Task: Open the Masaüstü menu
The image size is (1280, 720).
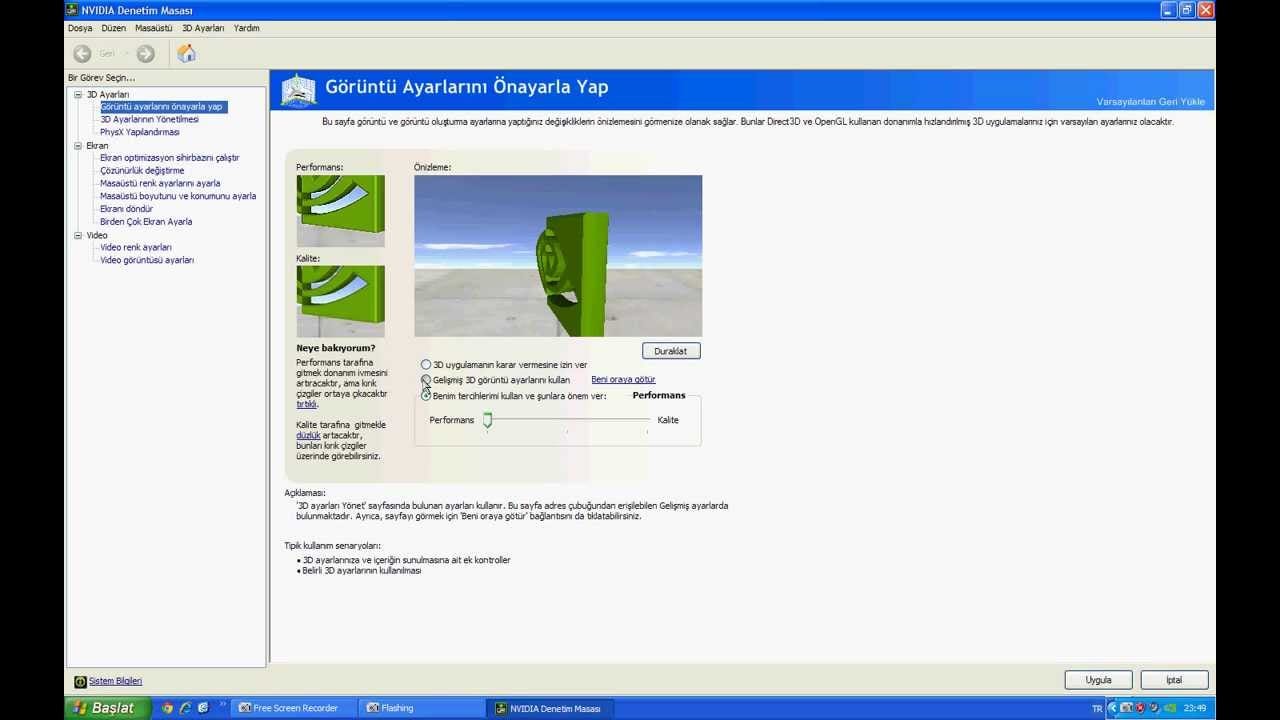Action: click(x=154, y=28)
